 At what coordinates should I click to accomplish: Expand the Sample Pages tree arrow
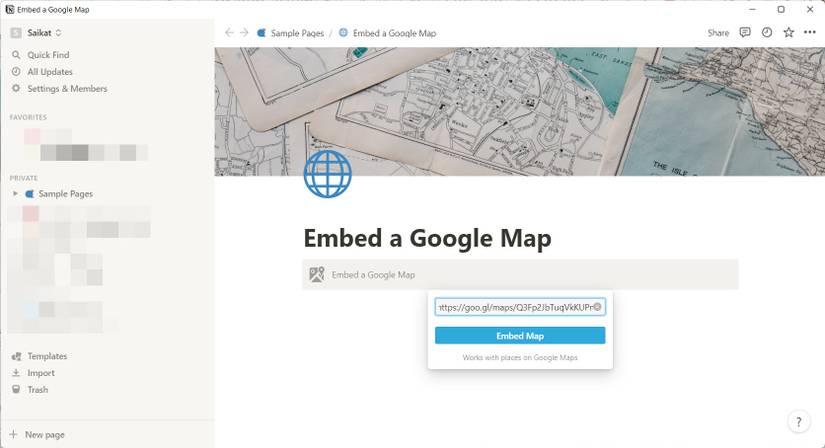[15, 194]
